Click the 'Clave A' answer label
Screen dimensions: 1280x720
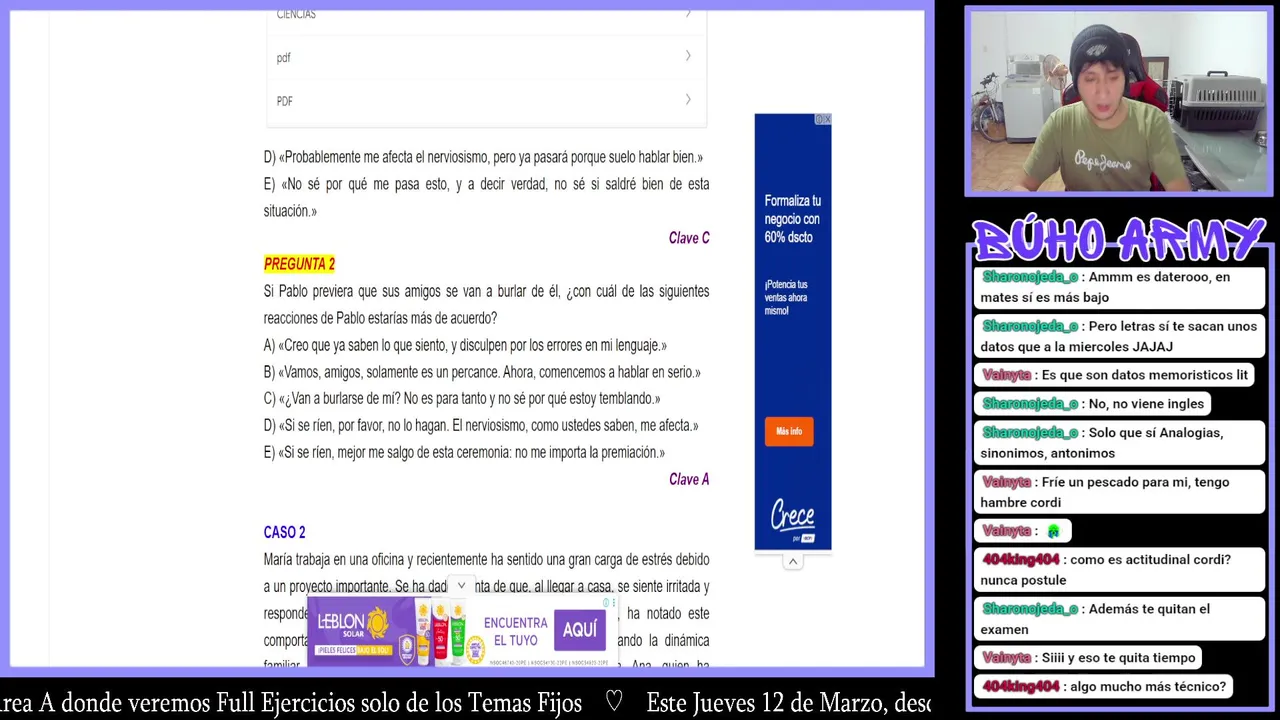(x=689, y=479)
